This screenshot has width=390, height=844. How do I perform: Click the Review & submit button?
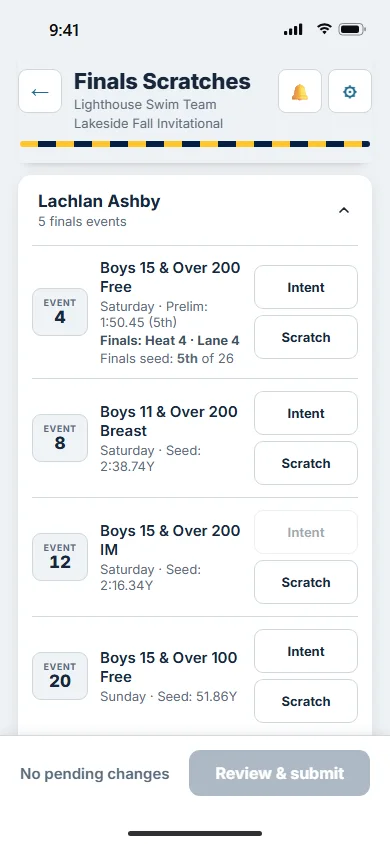click(x=279, y=773)
